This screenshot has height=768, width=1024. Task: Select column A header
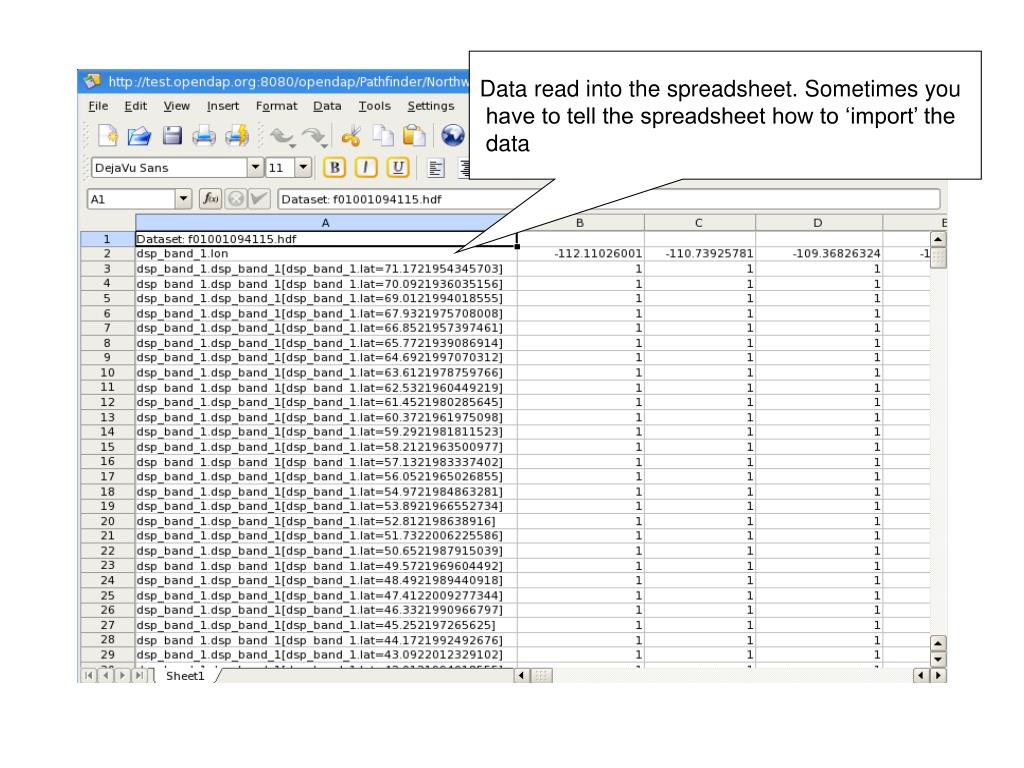tap(326, 223)
